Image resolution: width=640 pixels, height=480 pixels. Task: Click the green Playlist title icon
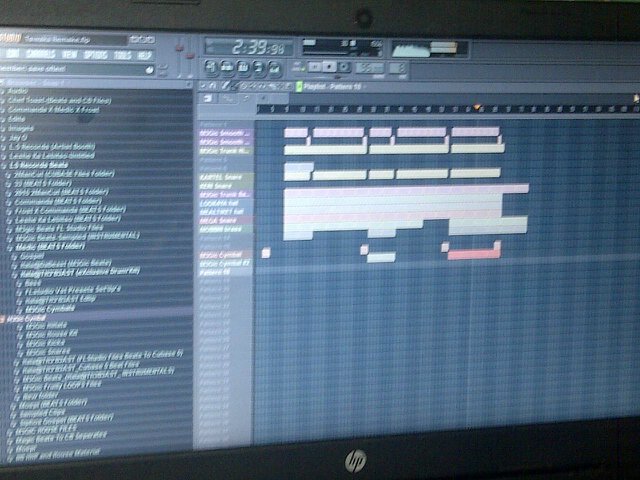pyautogui.click(x=299, y=87)
